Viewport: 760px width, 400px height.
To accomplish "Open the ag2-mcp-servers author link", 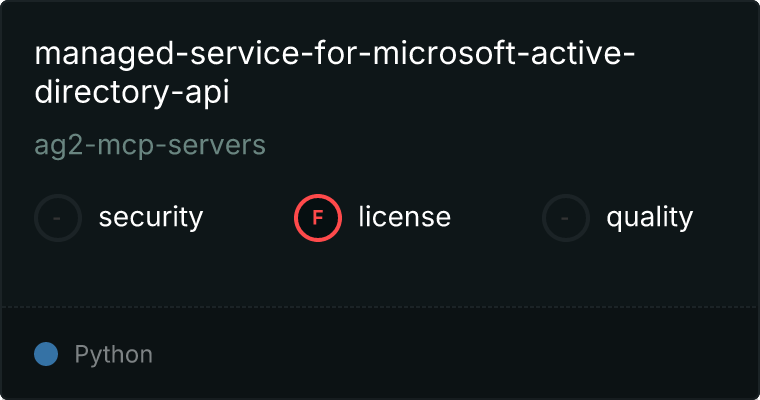I will coord(150,145).
